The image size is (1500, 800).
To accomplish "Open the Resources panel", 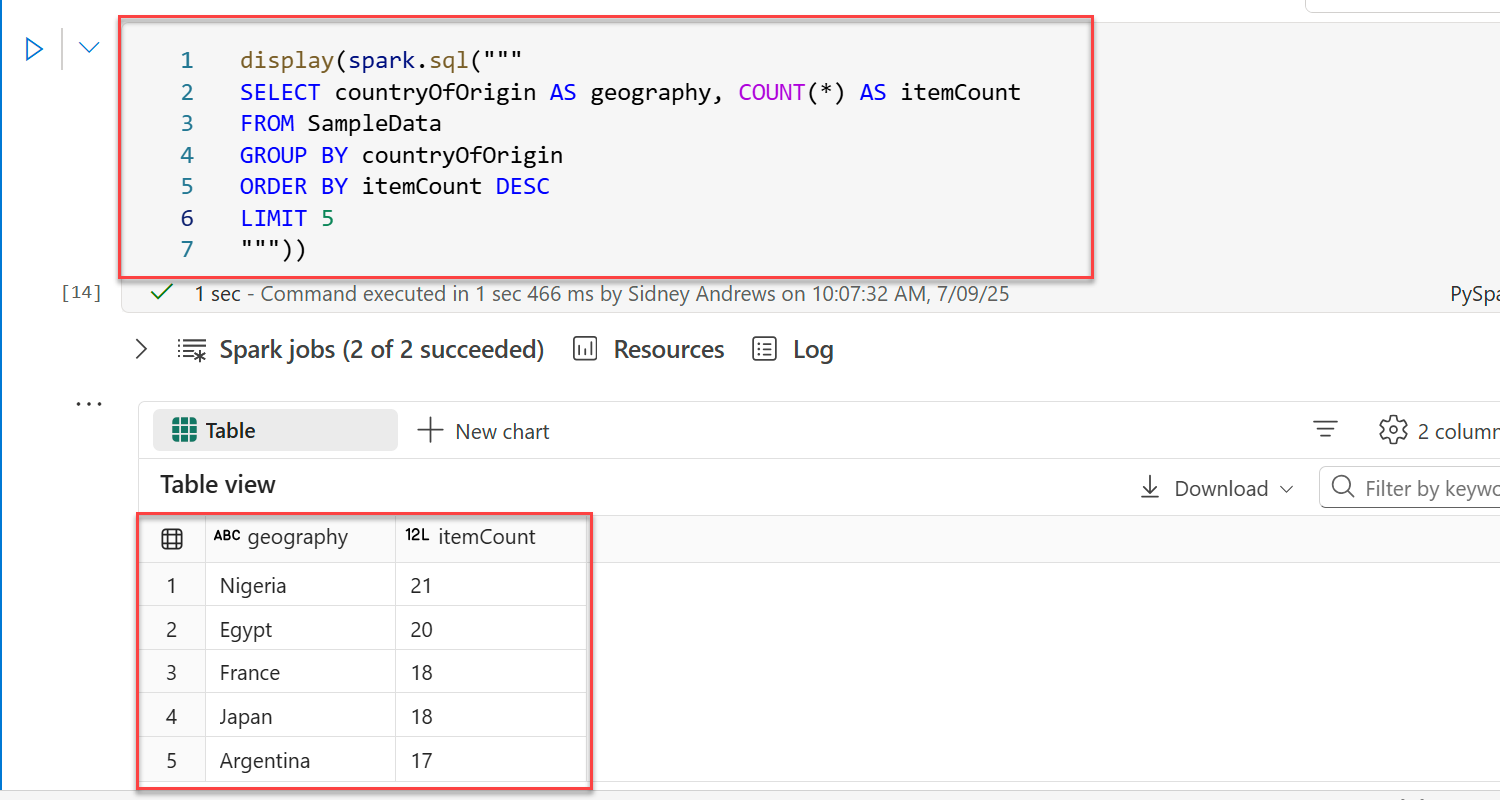I will (669, 349).
